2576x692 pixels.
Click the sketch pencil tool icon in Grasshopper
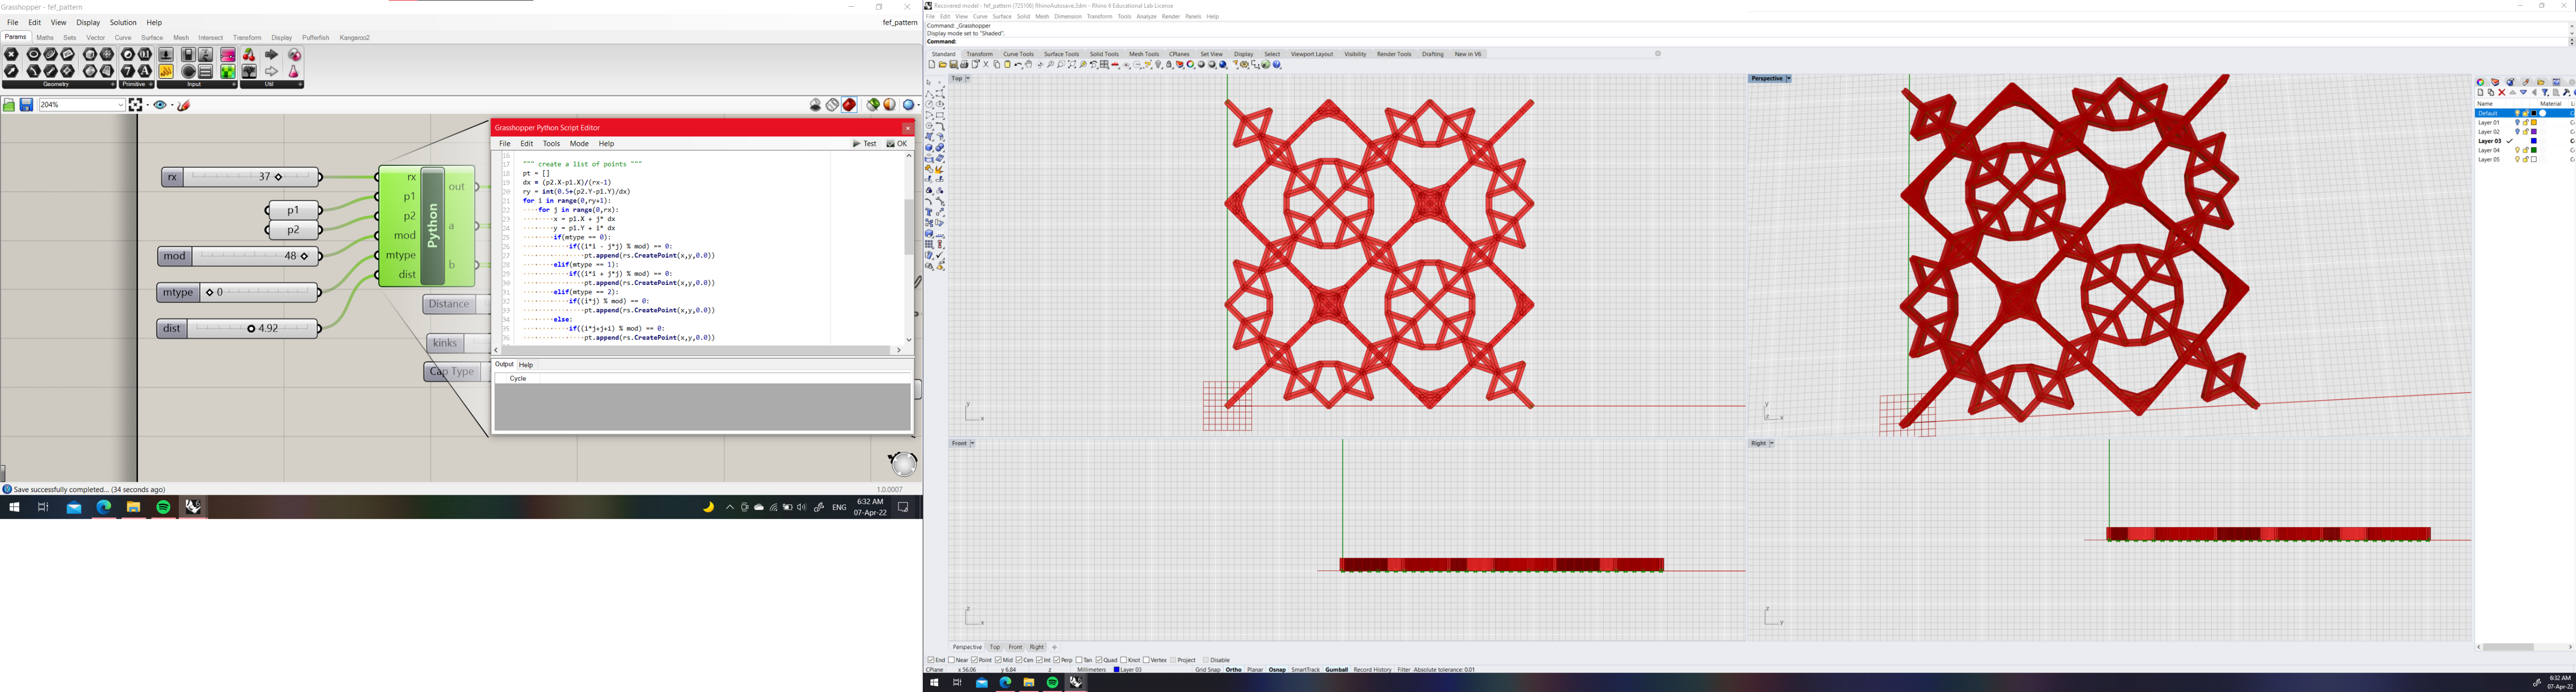pyautogui.click(x=184, y=105)
